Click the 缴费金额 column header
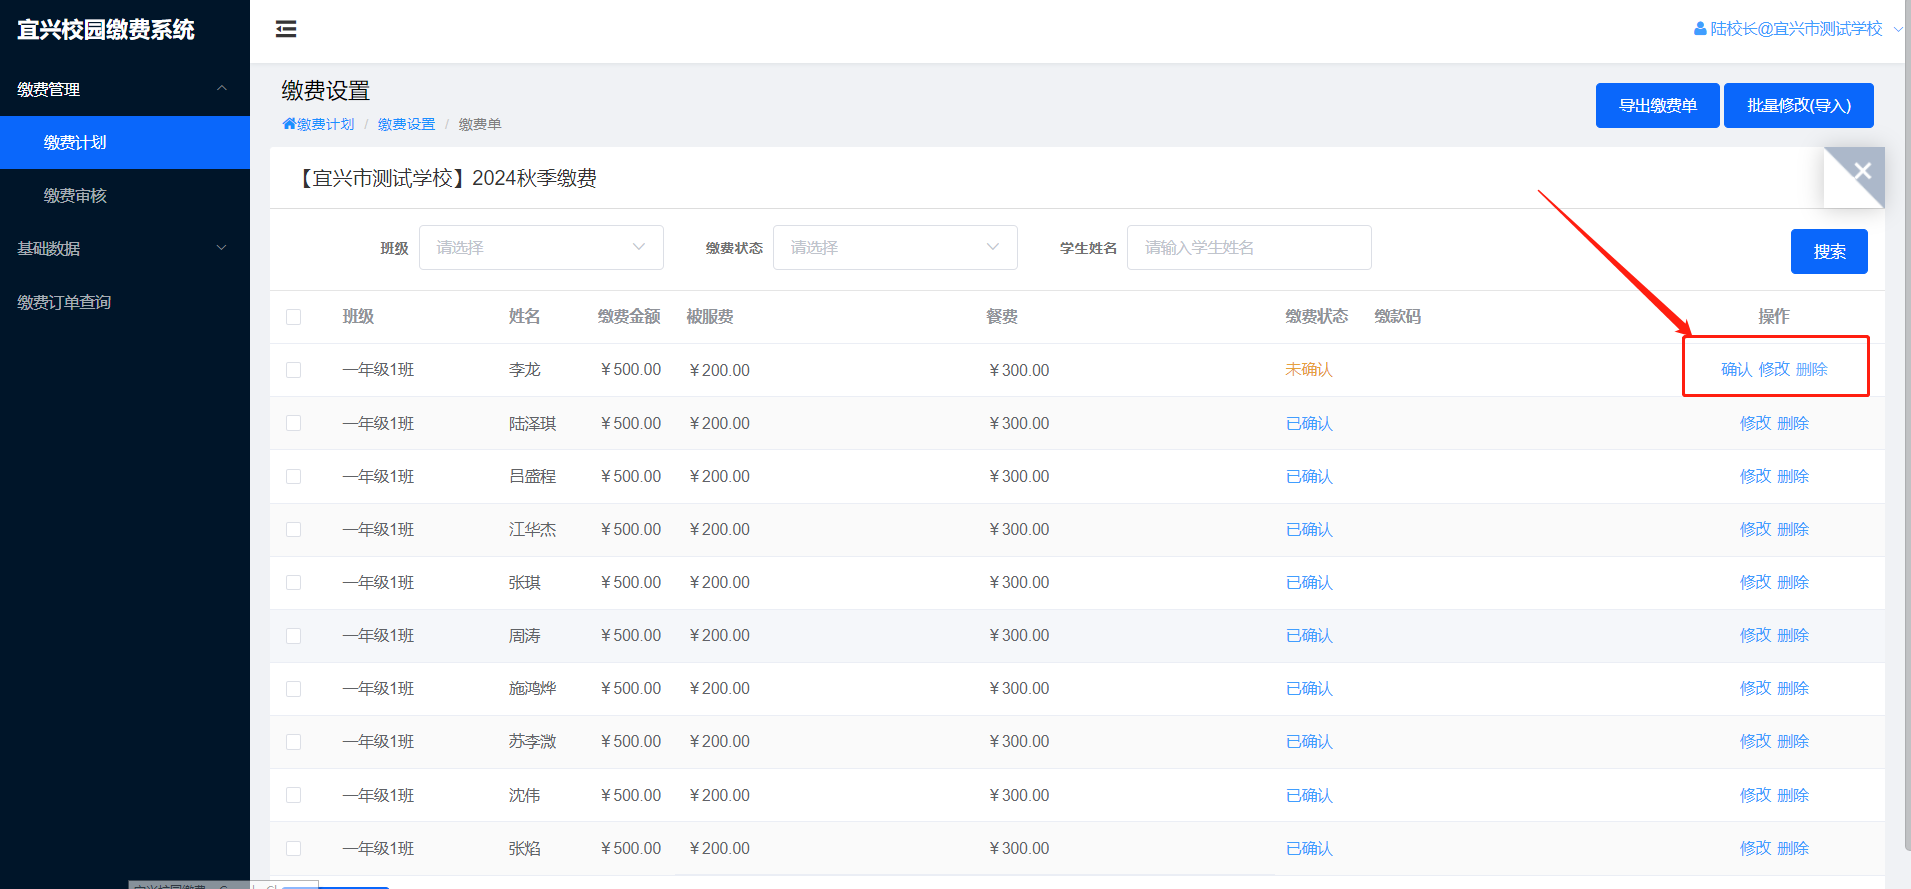This screenshot has height=889, width=1911. tap(629, 316)
